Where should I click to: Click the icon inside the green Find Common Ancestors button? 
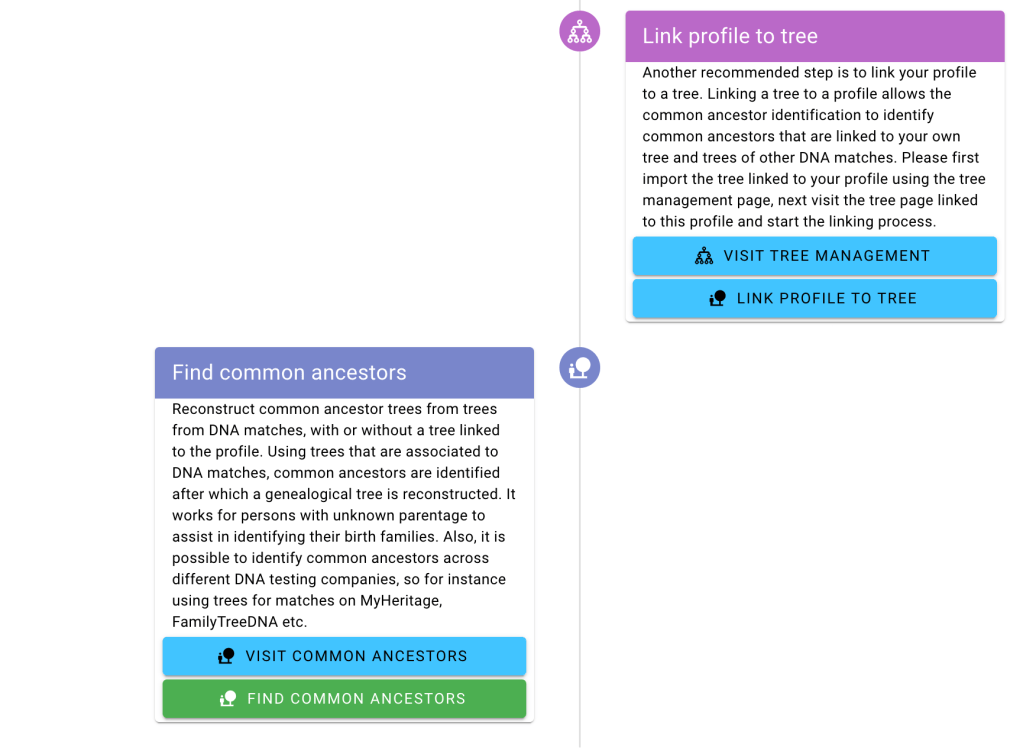228,699
